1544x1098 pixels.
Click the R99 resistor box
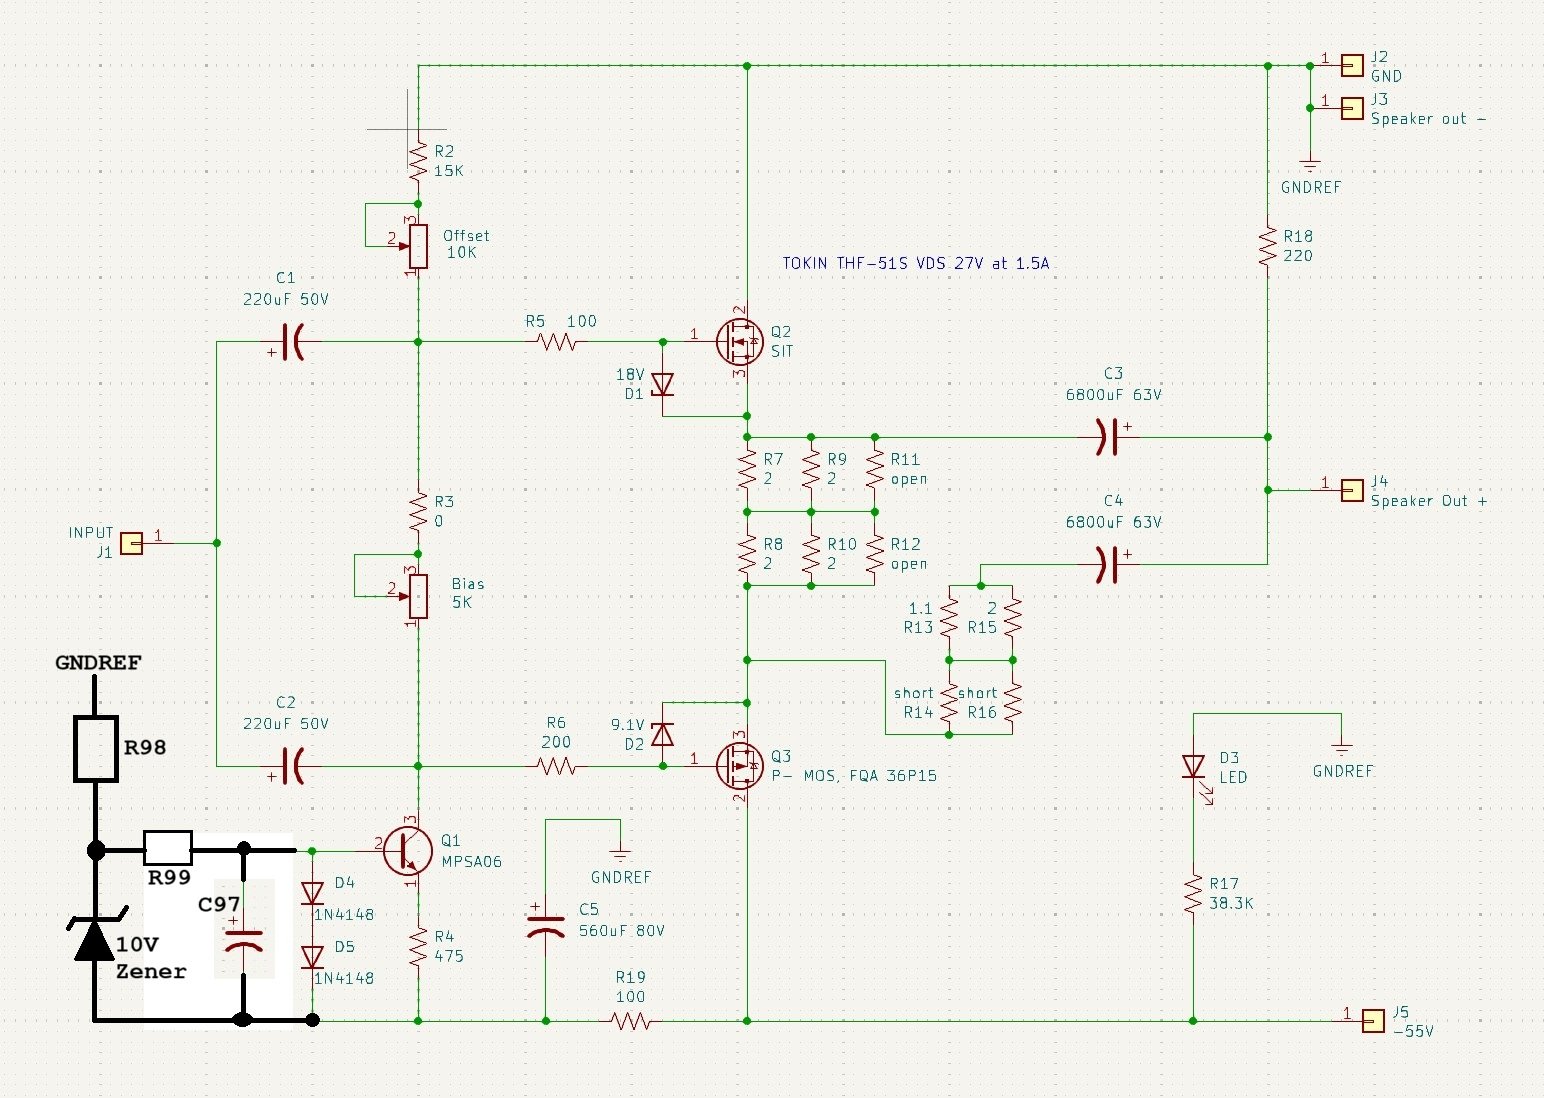coord(168,848)
